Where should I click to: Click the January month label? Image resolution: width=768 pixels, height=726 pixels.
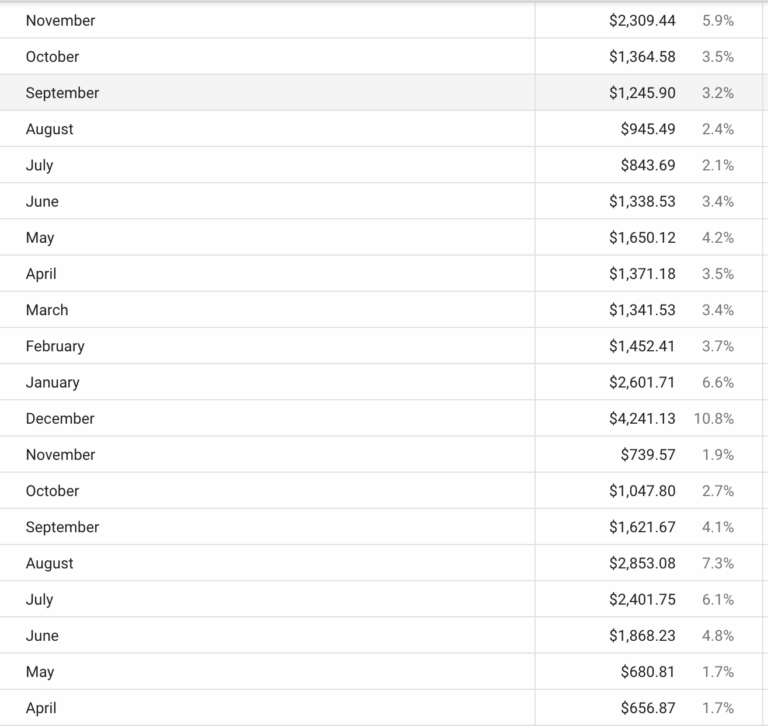tap(52, 382)
